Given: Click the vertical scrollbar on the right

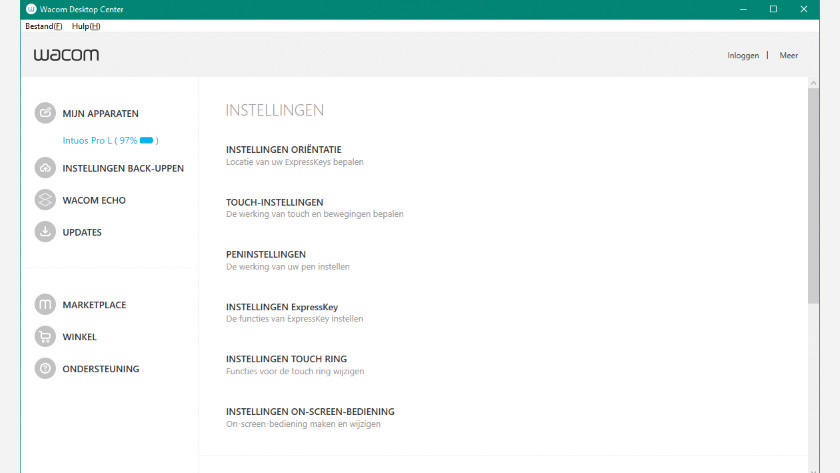Looking at the screenshot, I should point(813,200).
